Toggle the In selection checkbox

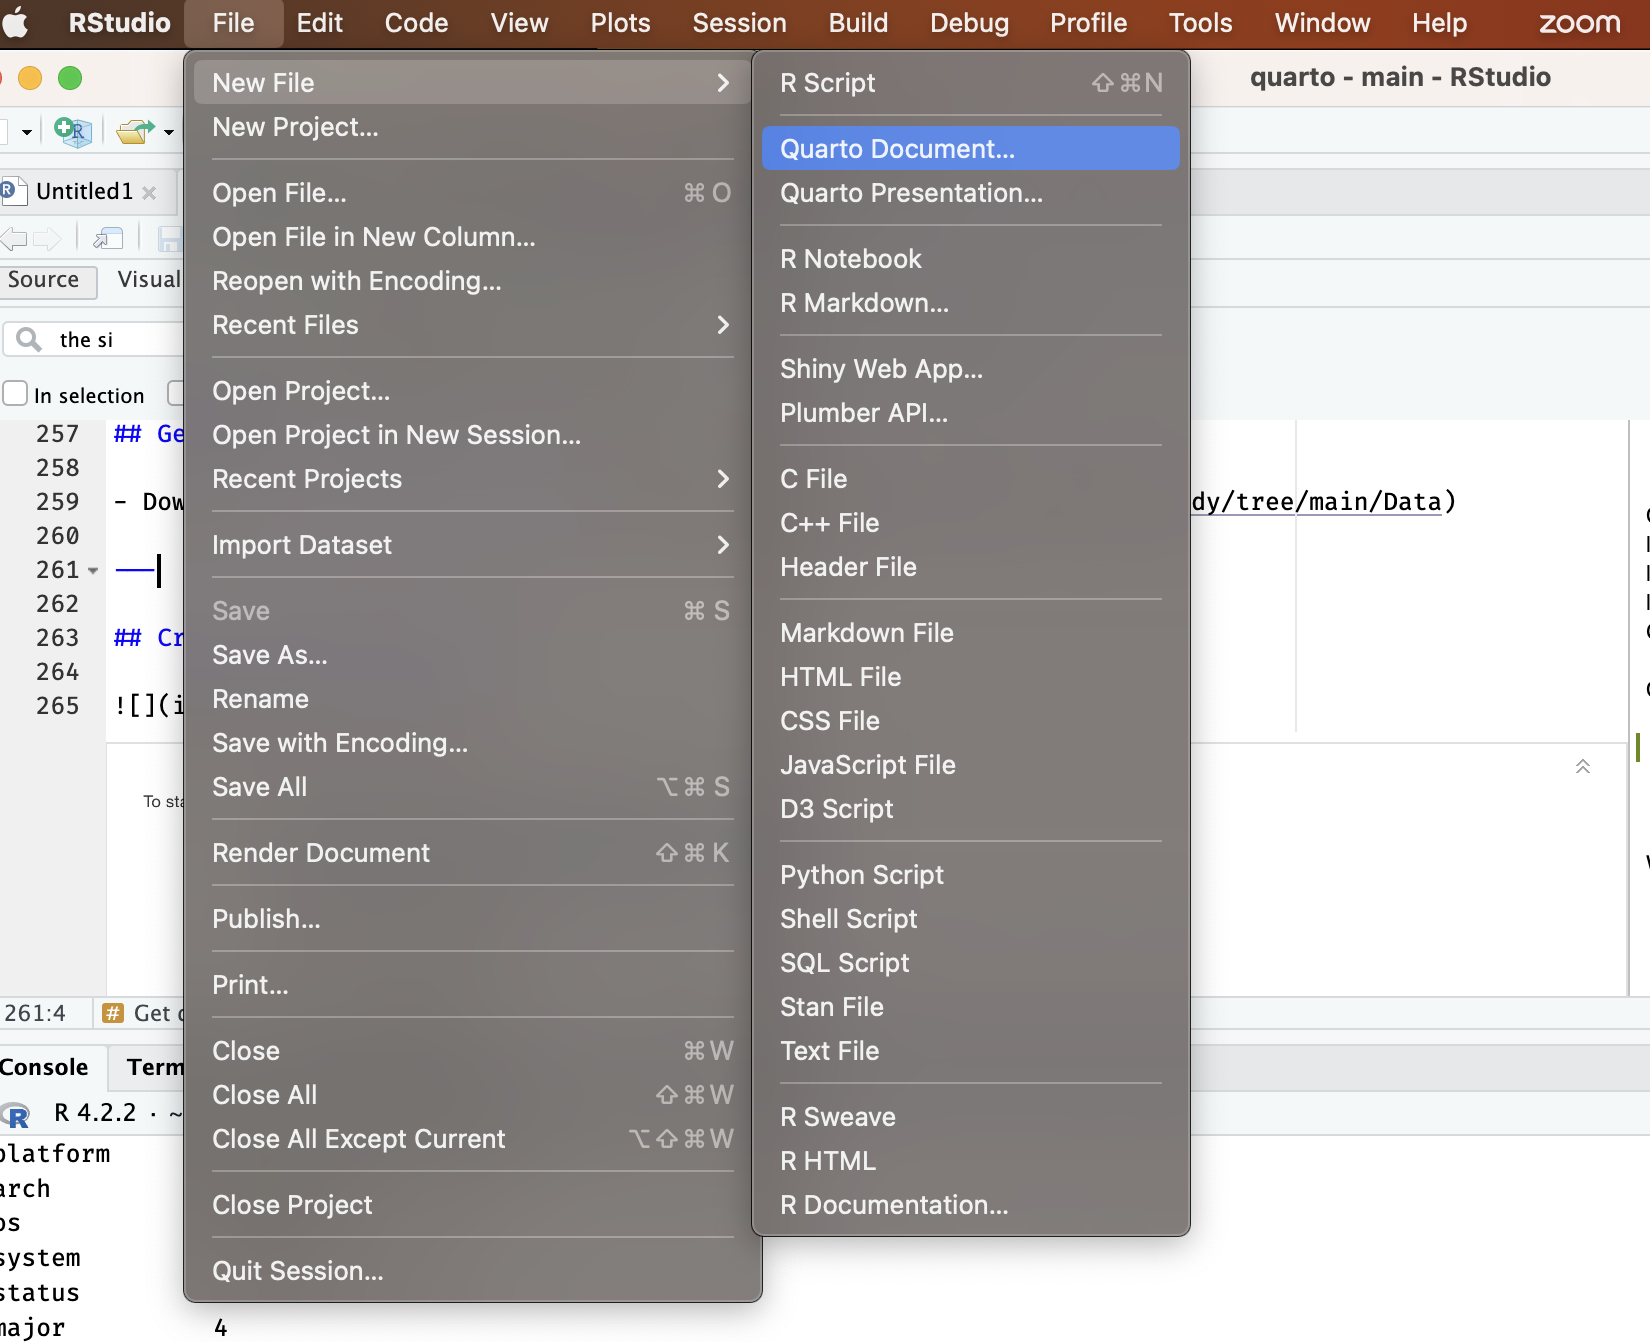coord(15,394)
